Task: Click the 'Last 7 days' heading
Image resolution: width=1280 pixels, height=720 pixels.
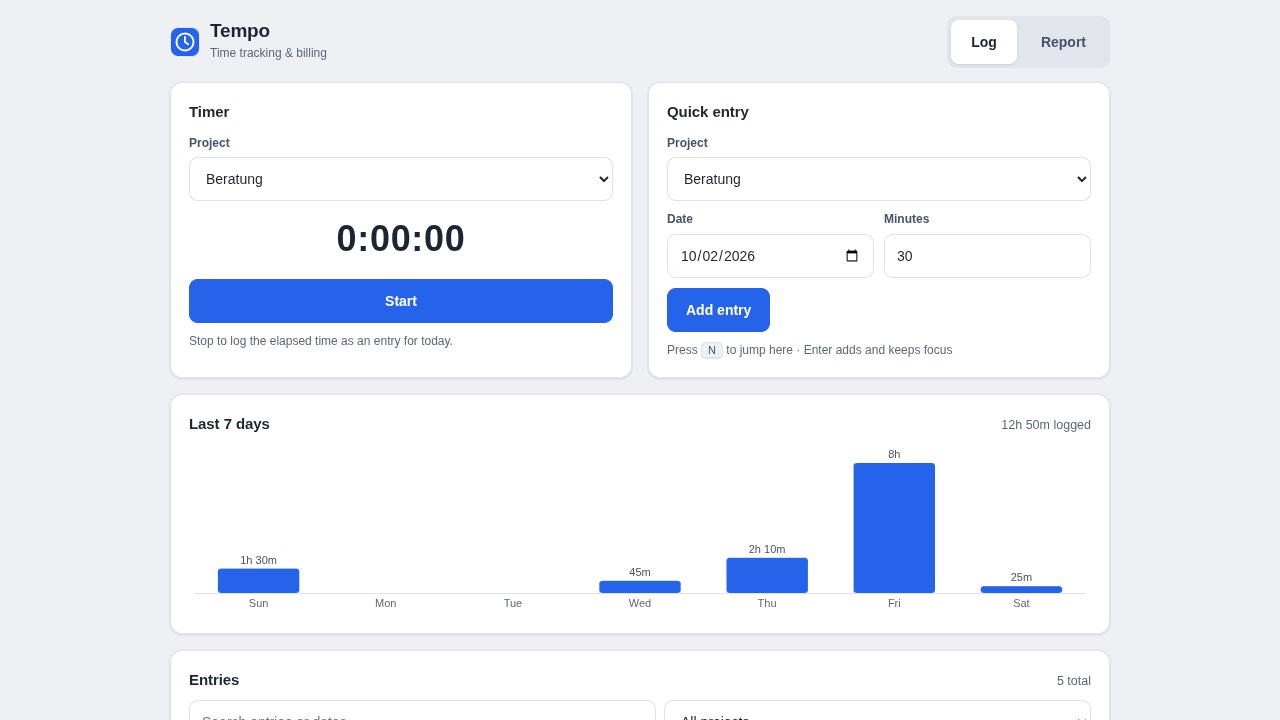Action: [x=229, y=424]
